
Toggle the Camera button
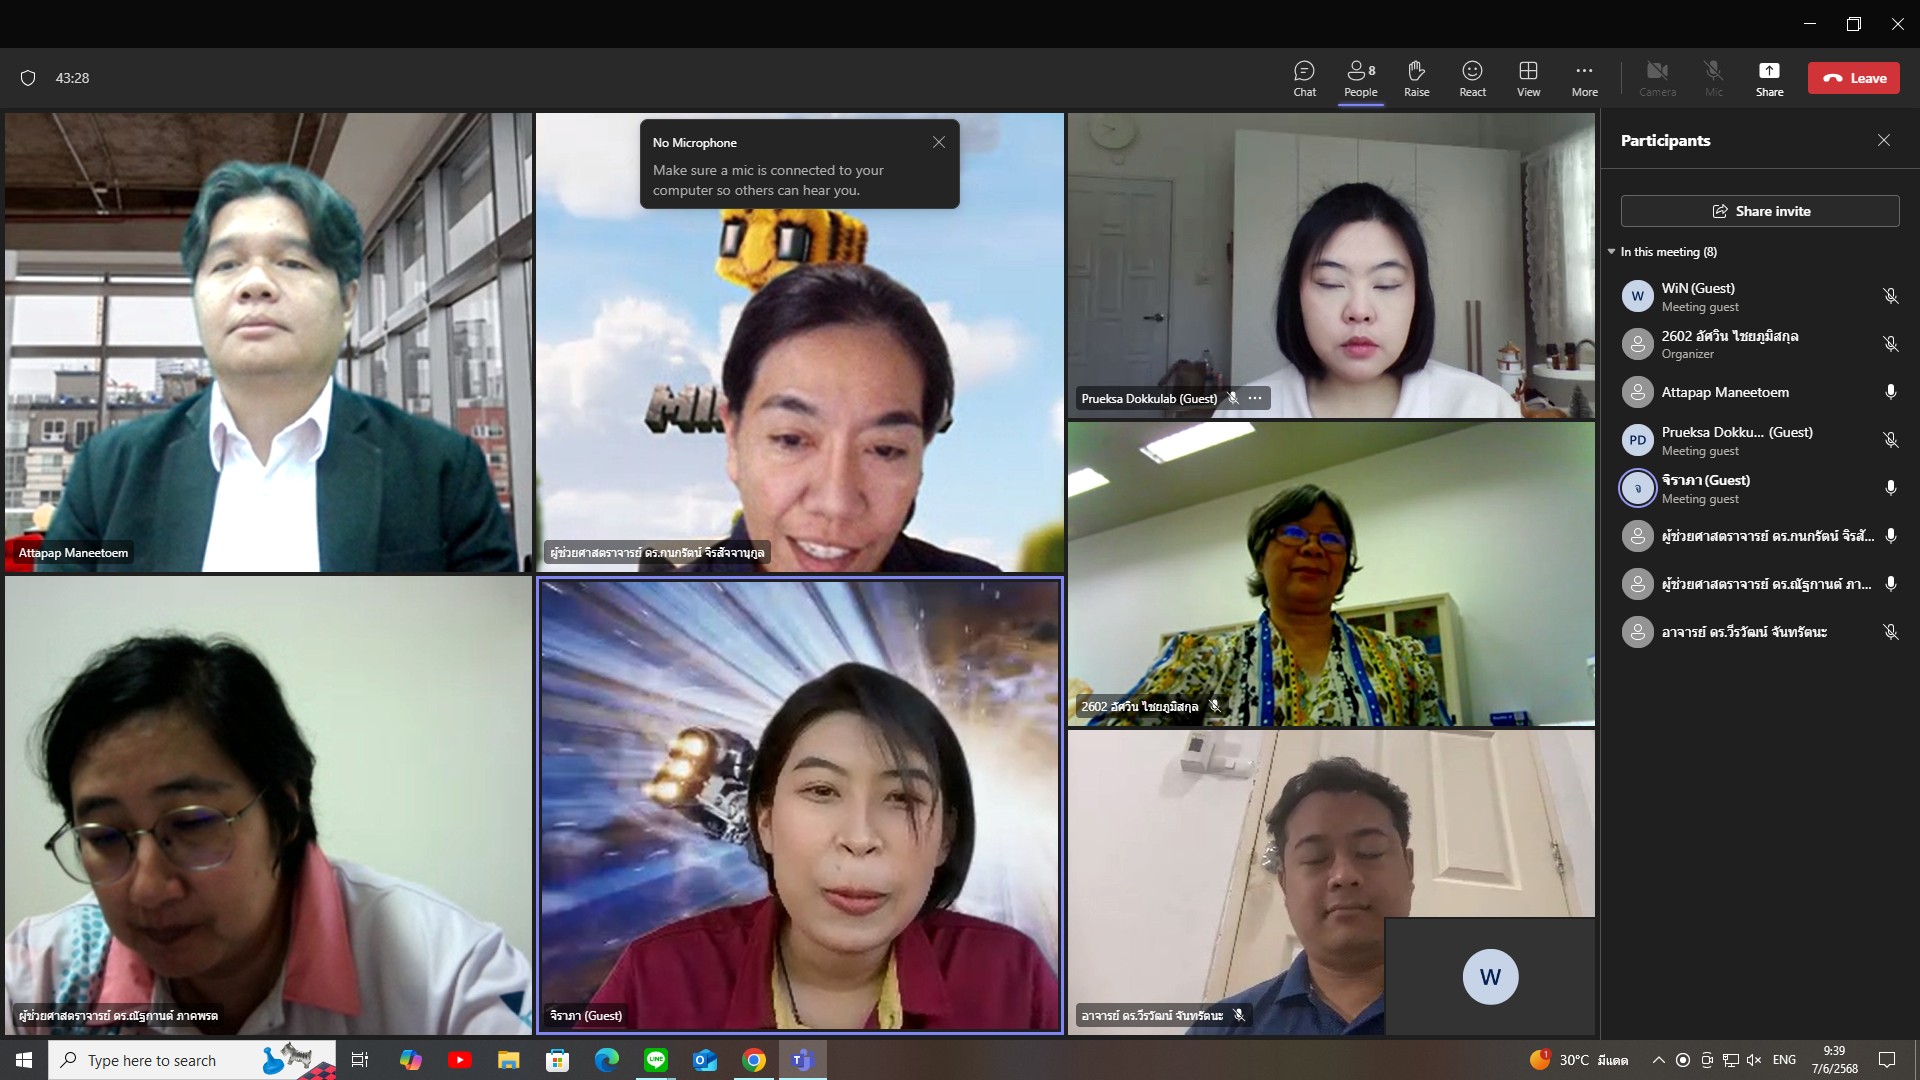point(1657,78)
